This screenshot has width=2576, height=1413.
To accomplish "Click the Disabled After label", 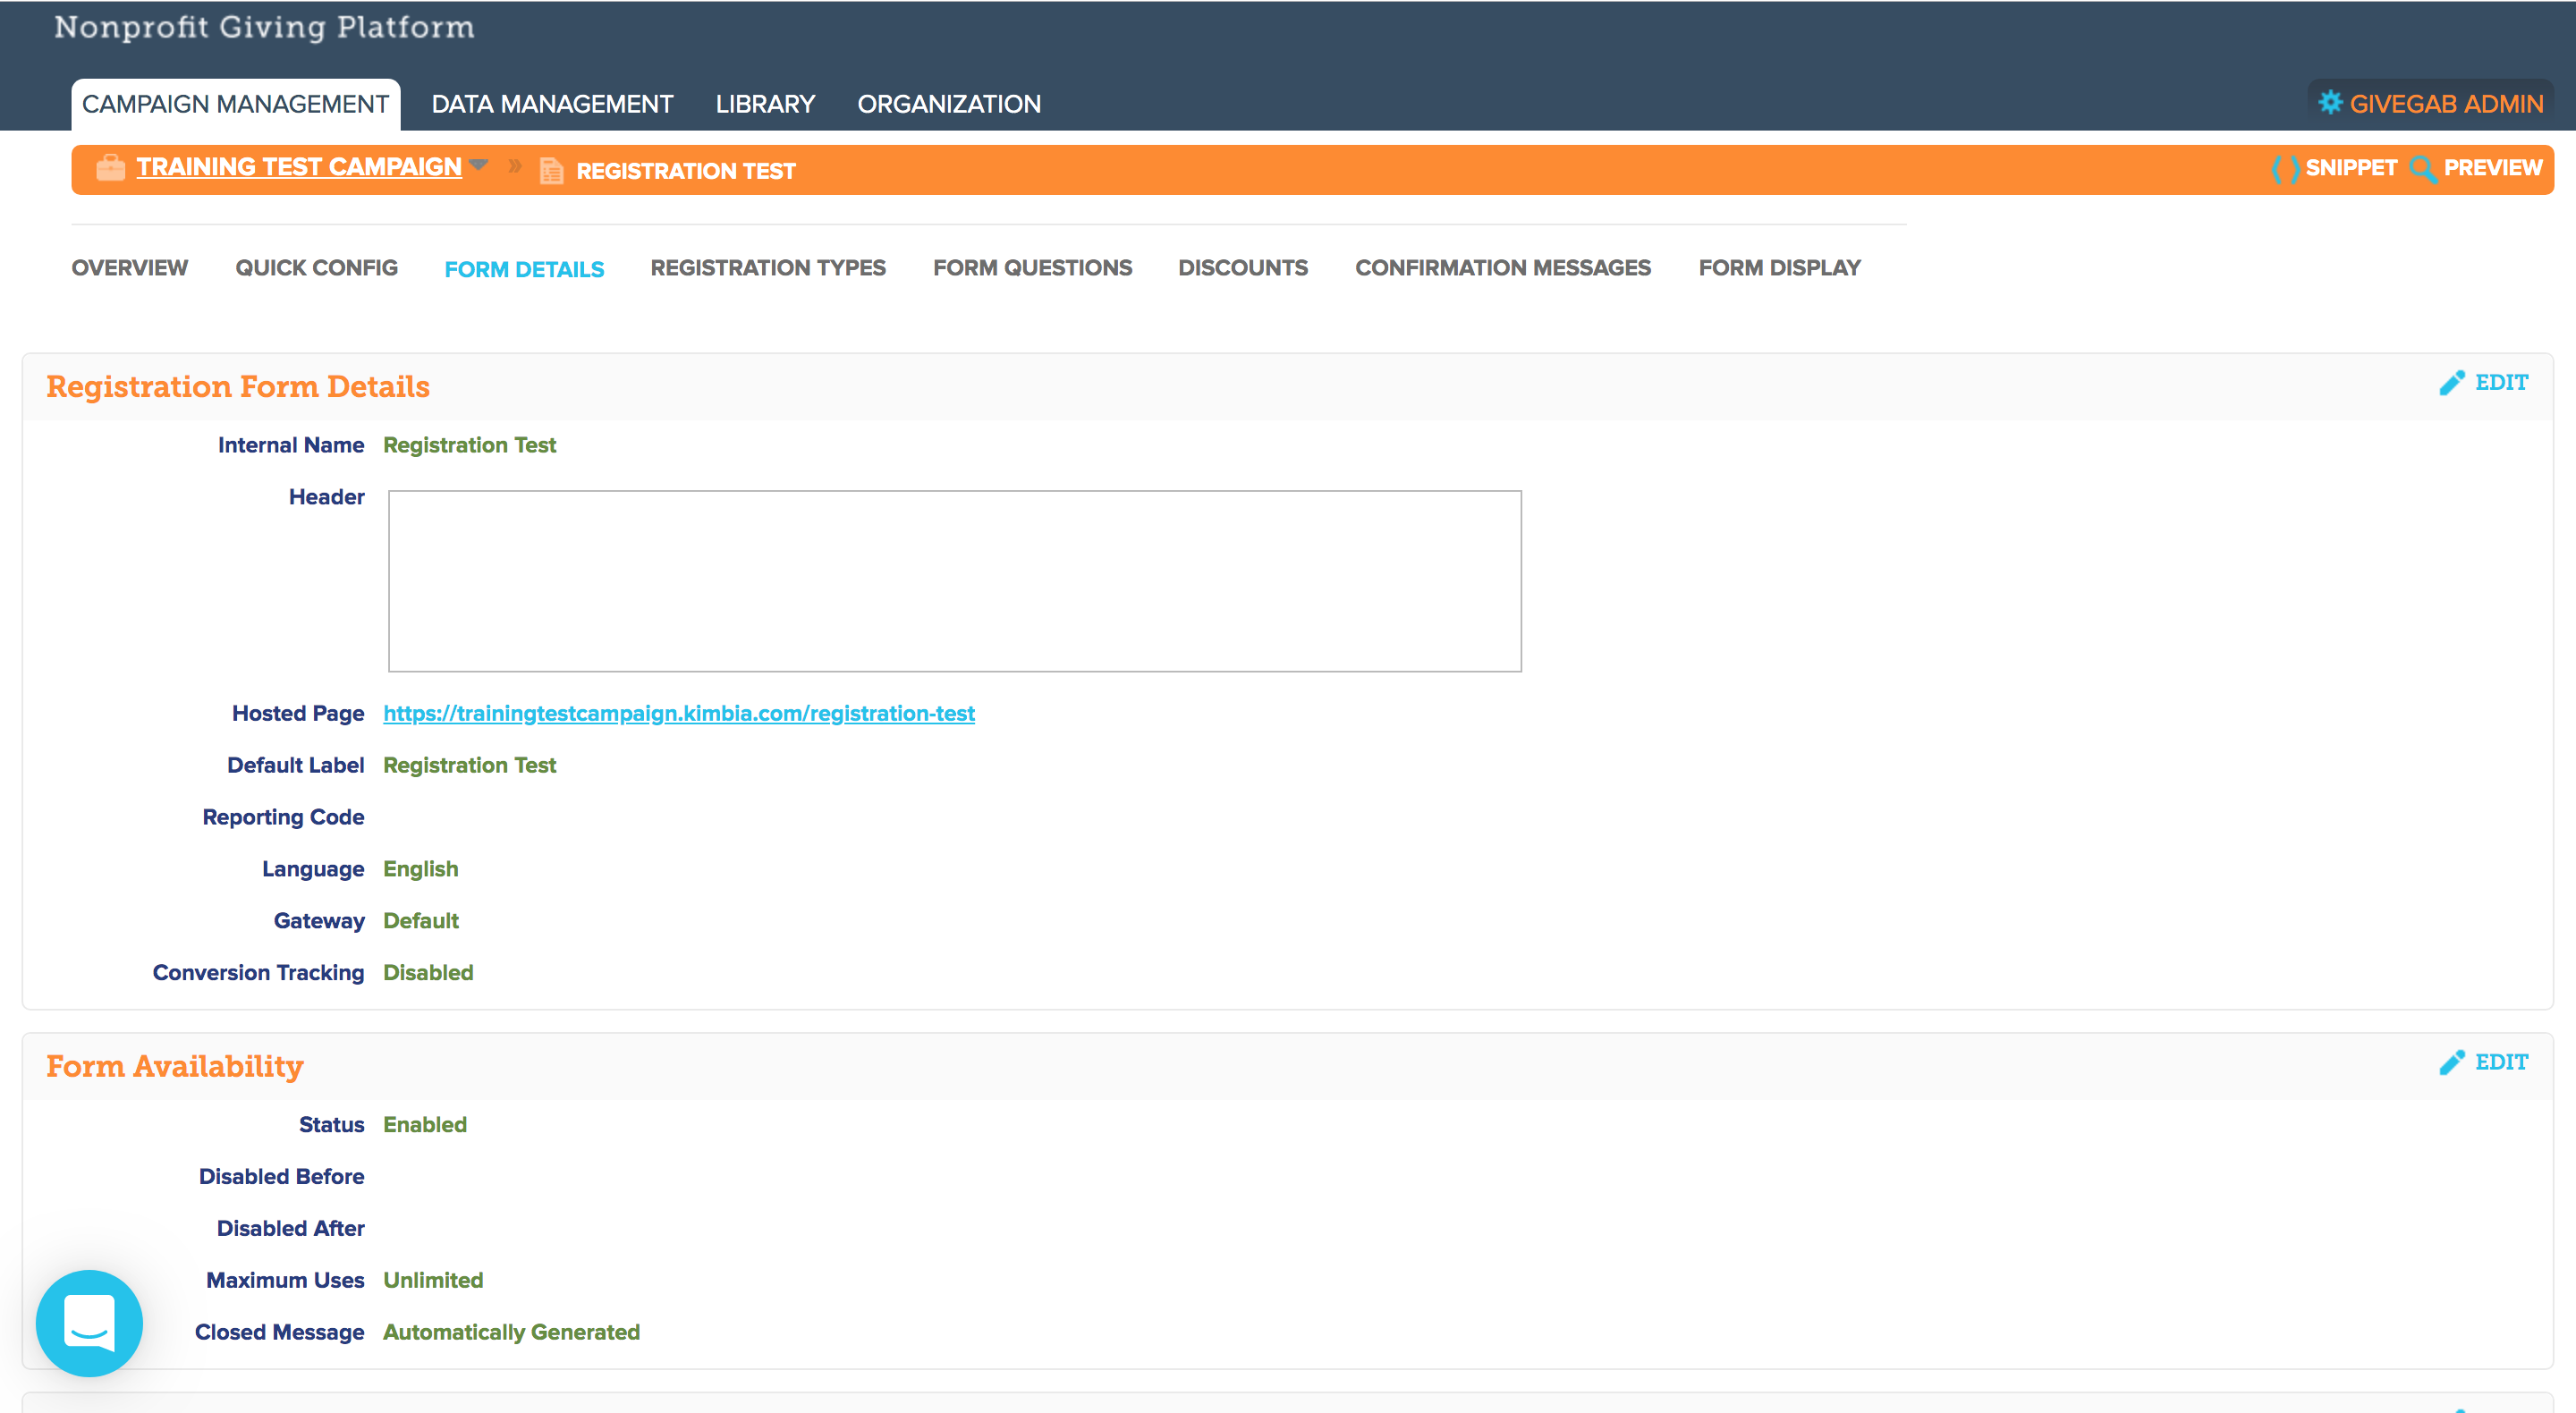I will tap(290, 1229).
